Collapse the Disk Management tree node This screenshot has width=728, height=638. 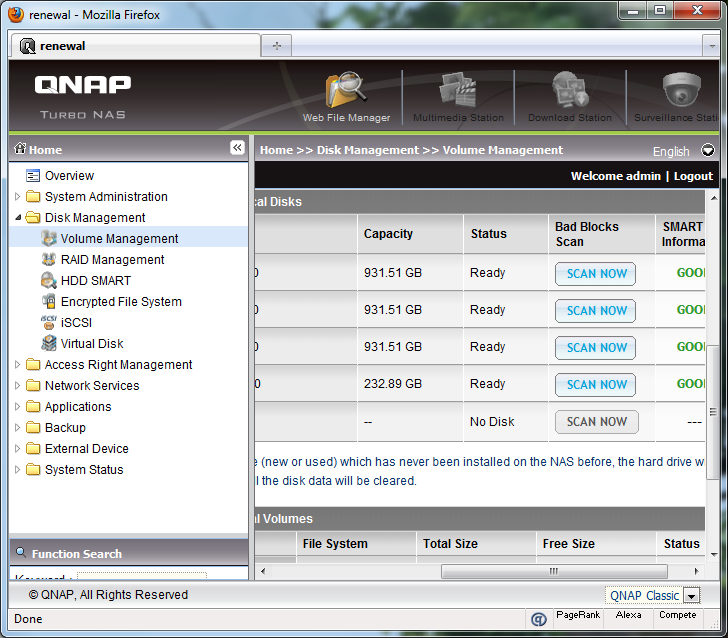click(18, 218)
